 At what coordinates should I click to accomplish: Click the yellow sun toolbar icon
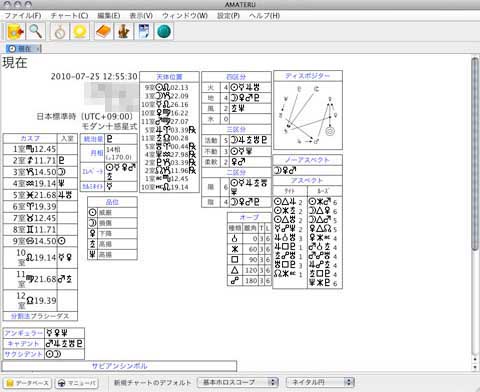(x=80, y=32)
